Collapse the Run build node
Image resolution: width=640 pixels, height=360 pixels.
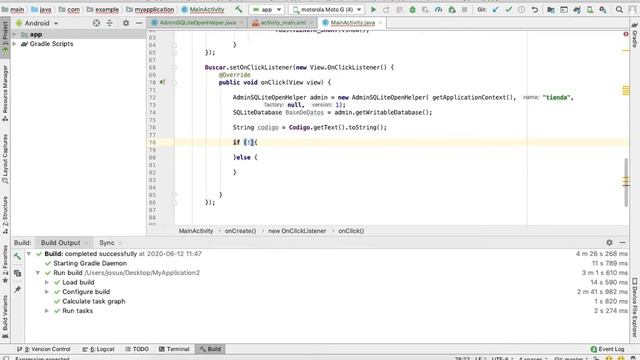click(38, 273)
